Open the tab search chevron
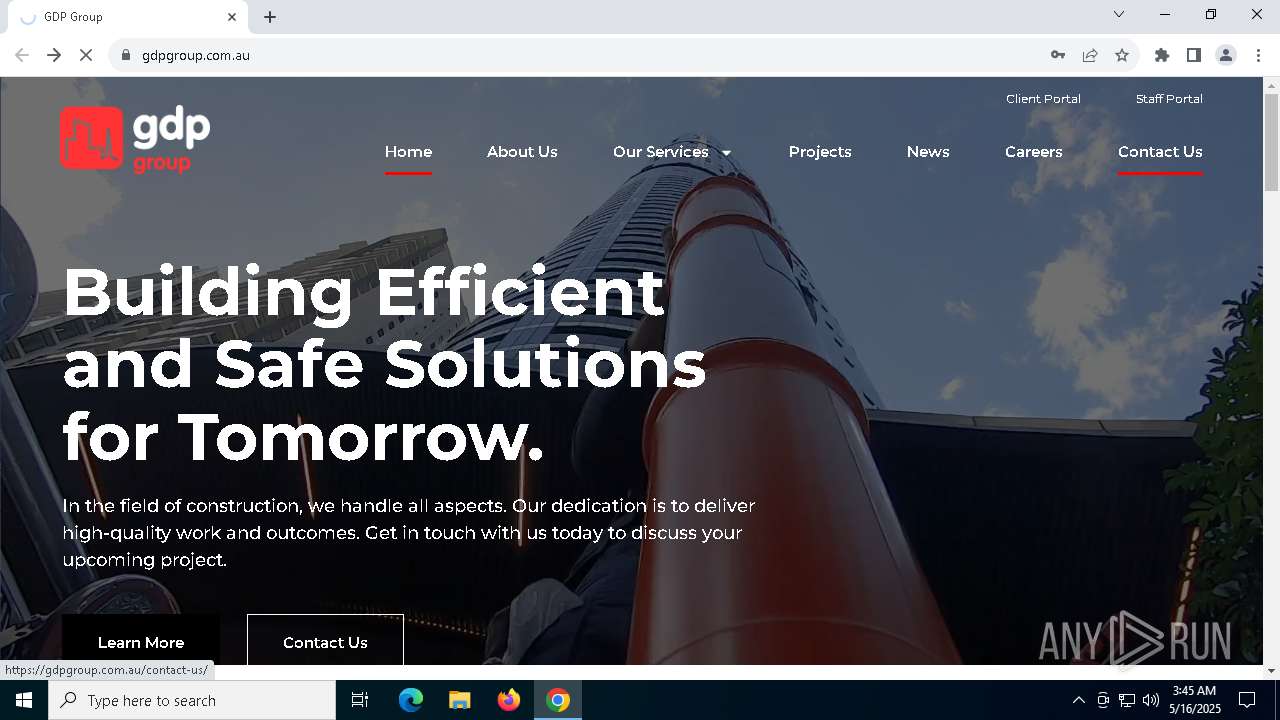The width and height of the screenshot is (1280, 720). (x=1119, y=14)
